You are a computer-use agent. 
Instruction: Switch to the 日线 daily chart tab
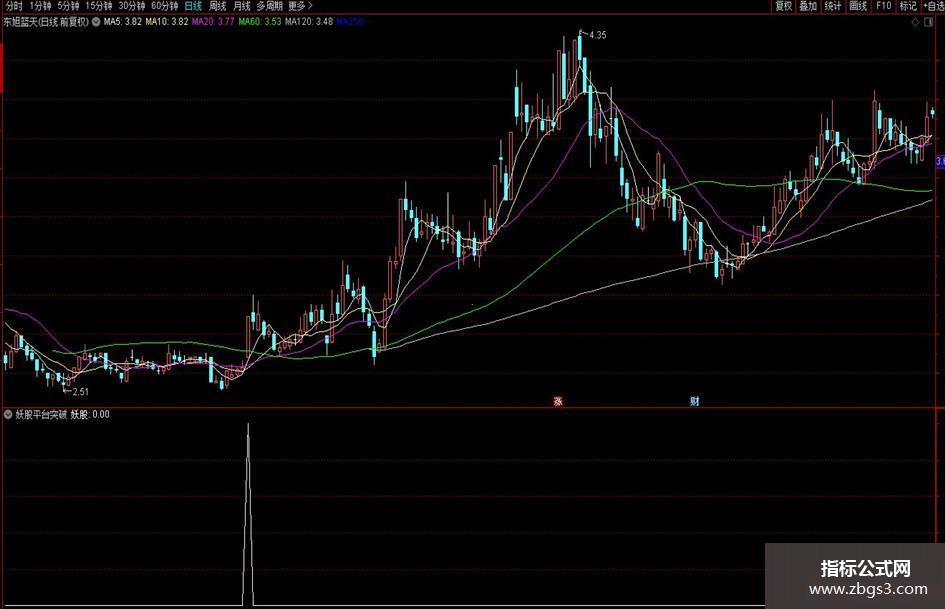click(193, 6)
